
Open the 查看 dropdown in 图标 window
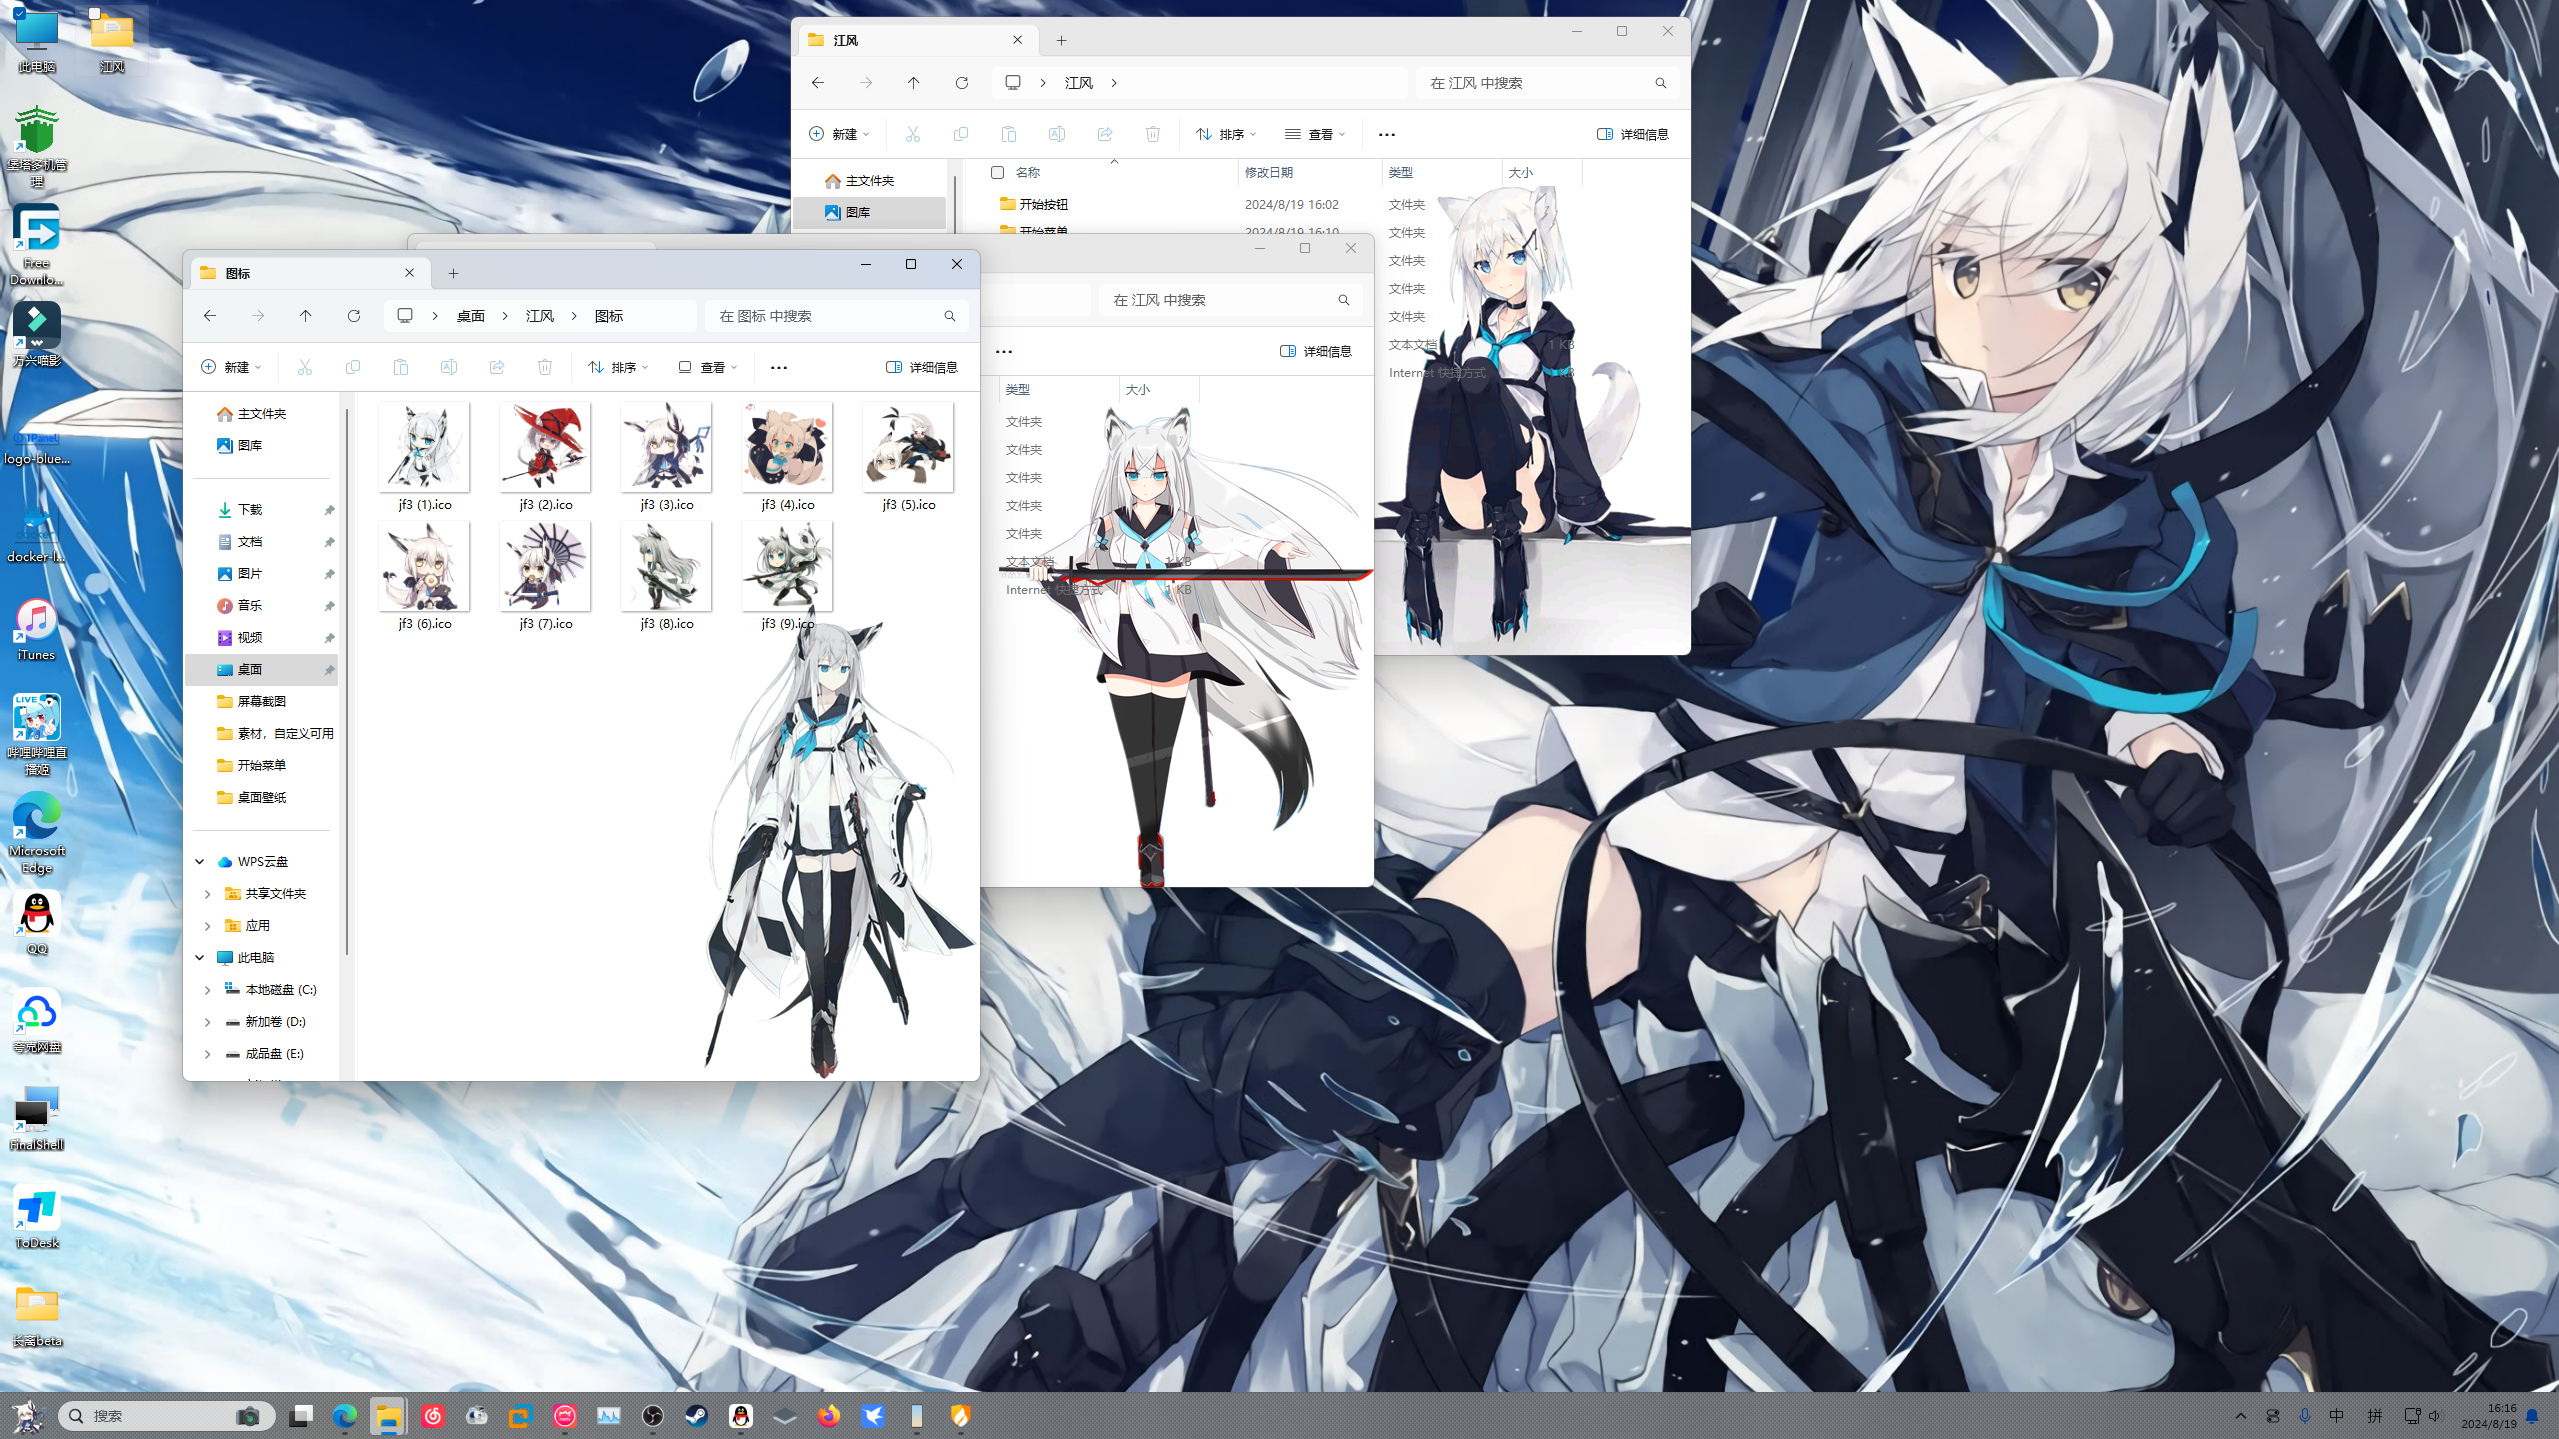(708, 367)
